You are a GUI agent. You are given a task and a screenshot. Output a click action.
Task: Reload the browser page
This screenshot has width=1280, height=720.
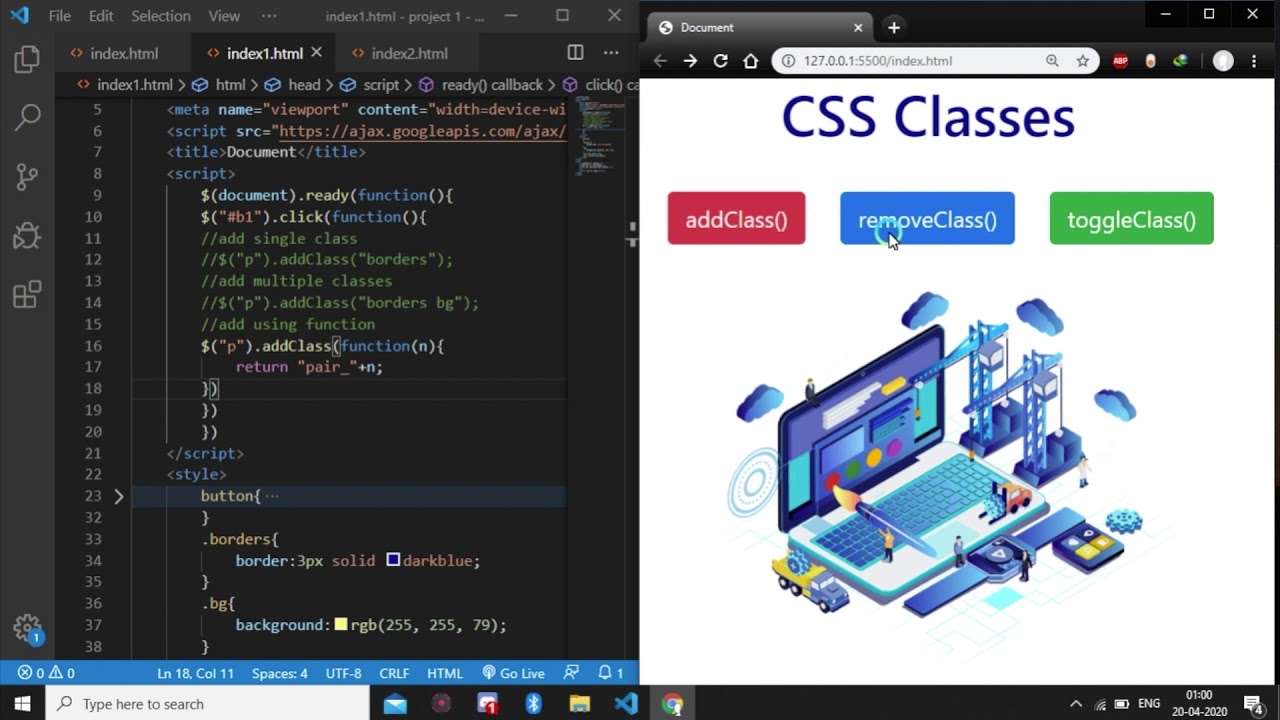point(720,61)
